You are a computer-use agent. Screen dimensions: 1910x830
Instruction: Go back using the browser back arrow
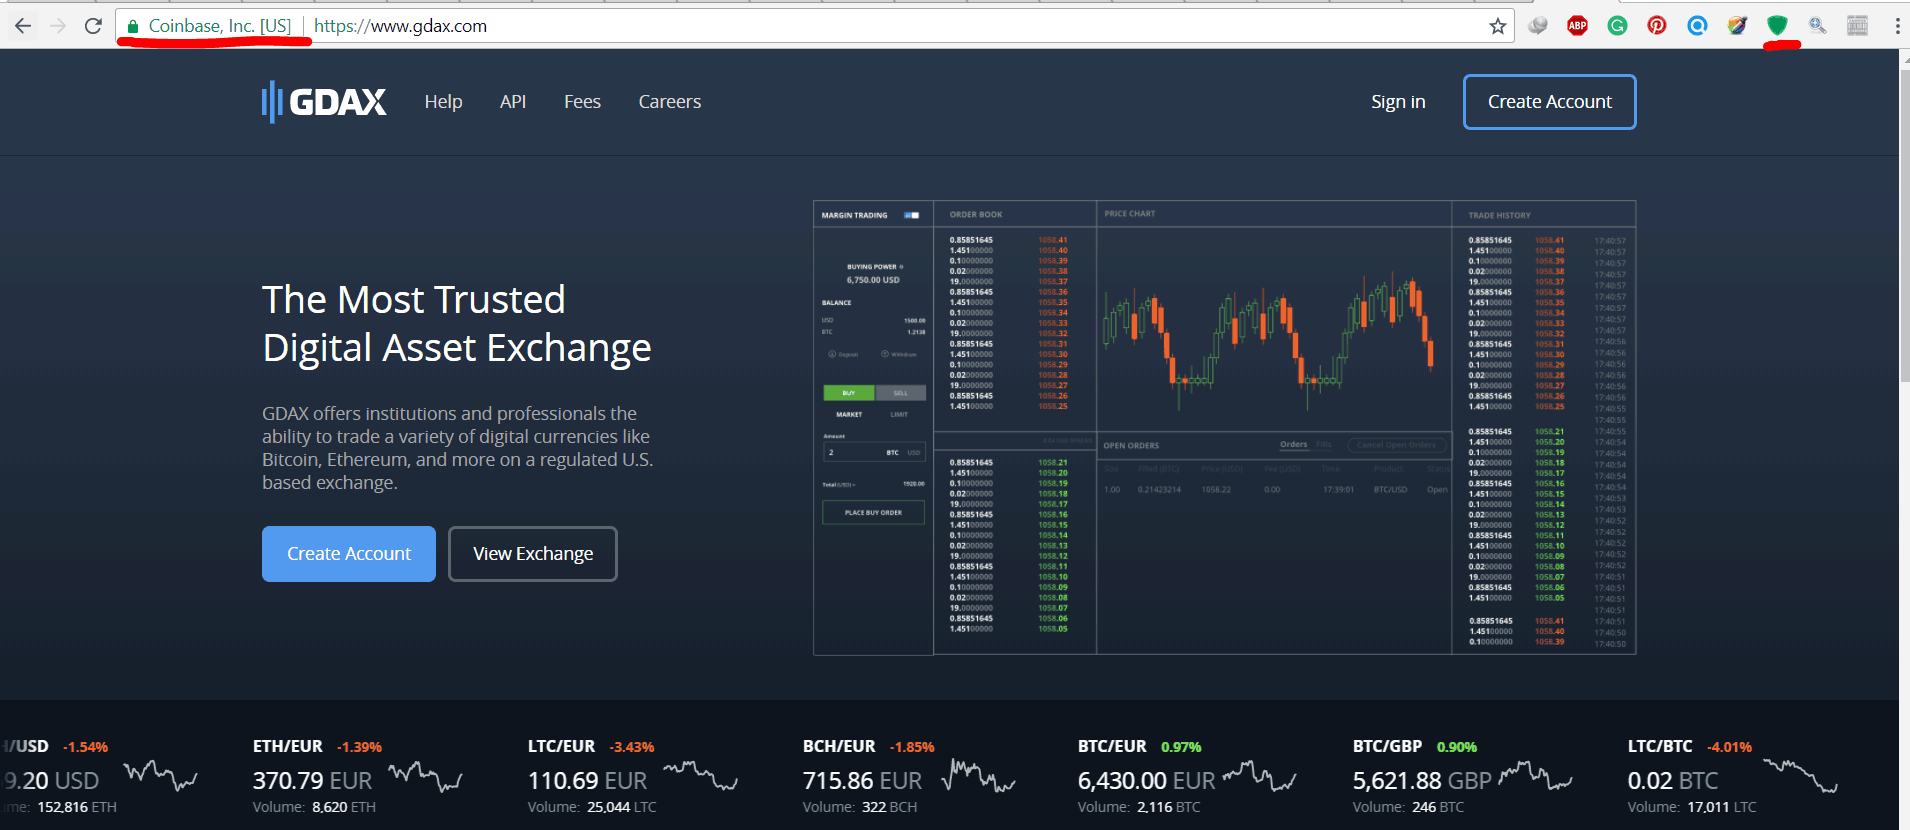[x=22, y=26]
